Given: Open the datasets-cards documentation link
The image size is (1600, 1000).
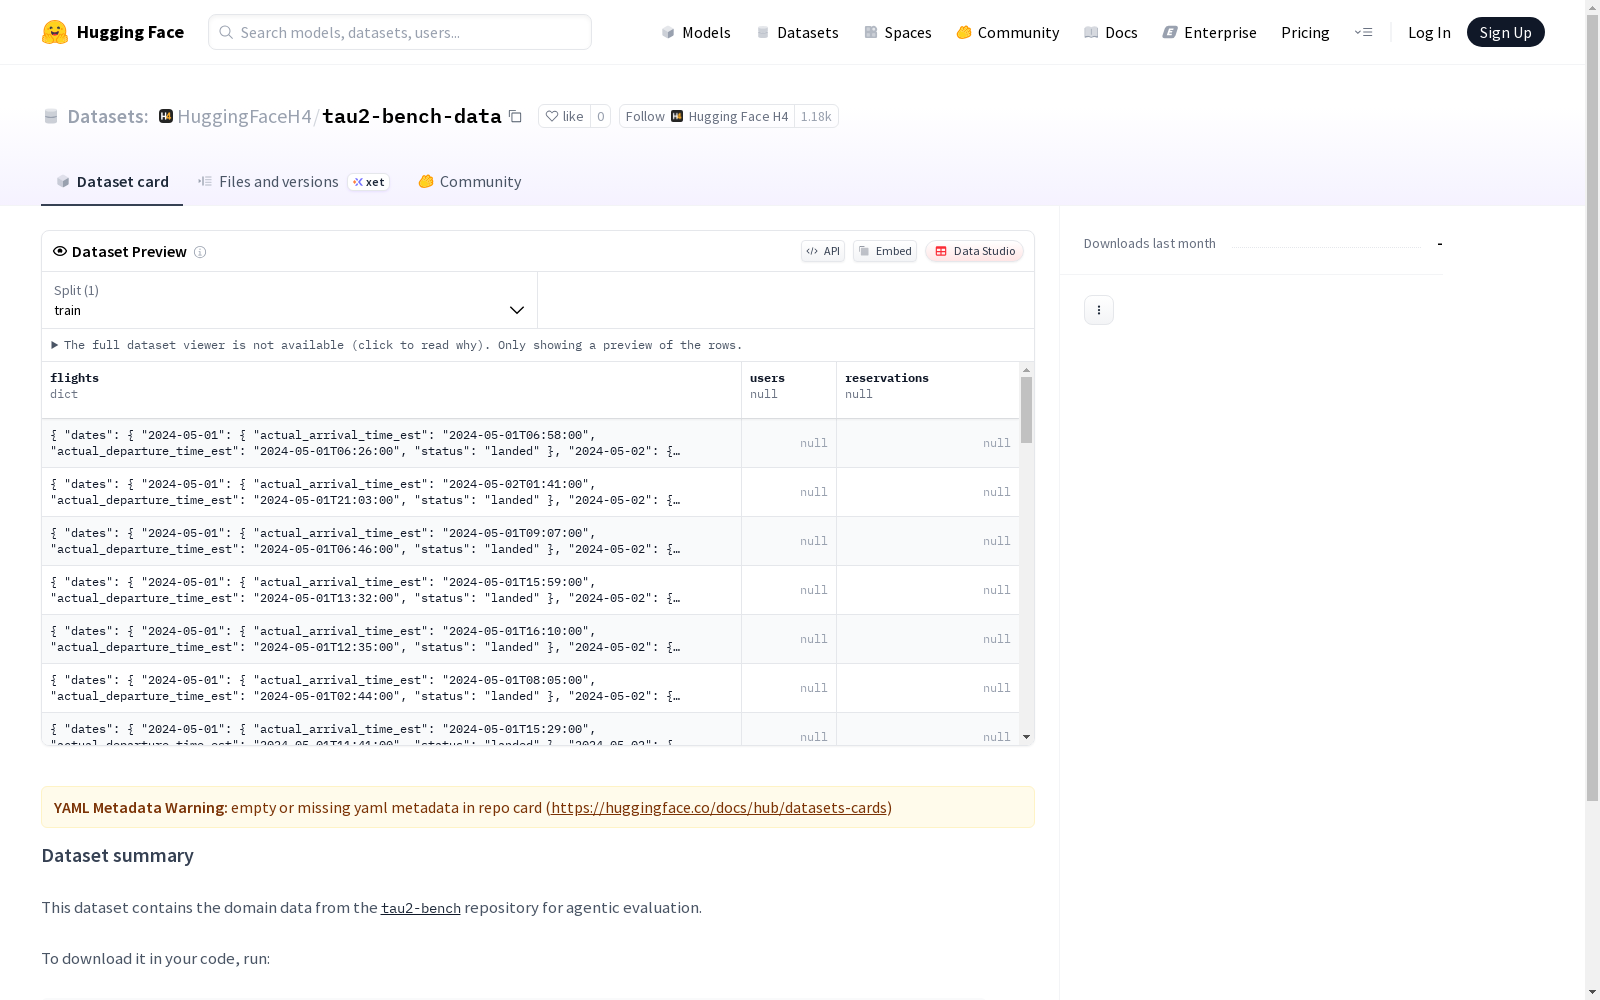Looking at the screenshot, I should (x=718, y=808).
